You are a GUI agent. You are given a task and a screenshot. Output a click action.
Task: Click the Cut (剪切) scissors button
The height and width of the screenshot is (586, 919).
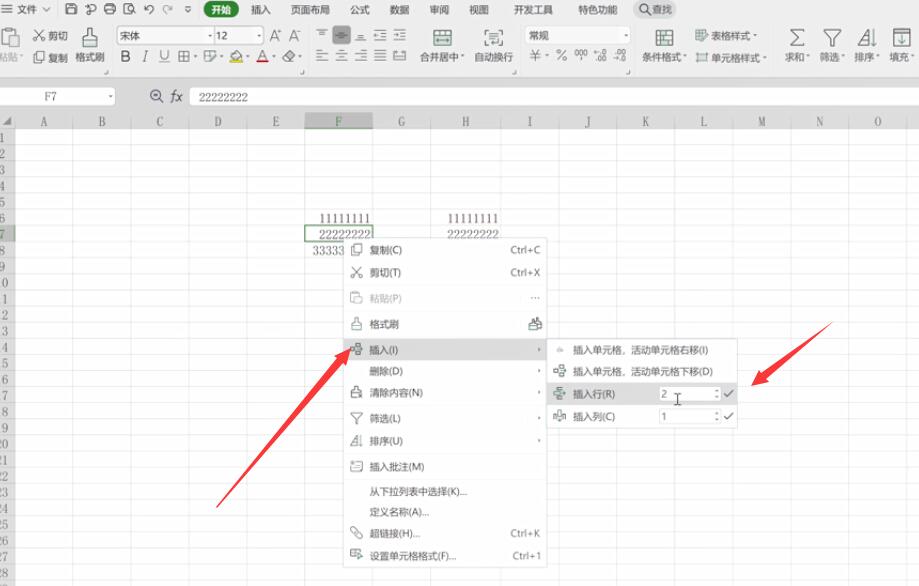pos(50,36)
